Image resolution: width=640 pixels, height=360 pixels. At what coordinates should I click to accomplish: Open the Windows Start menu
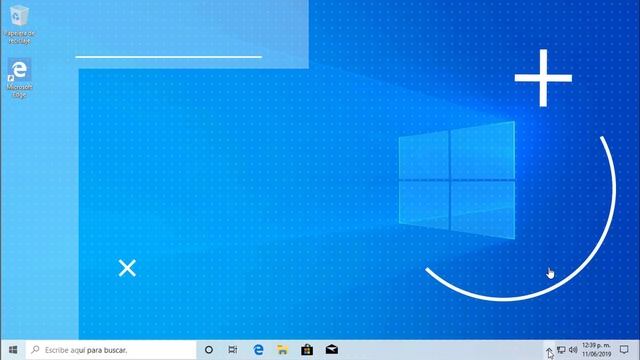coord(13,350)
